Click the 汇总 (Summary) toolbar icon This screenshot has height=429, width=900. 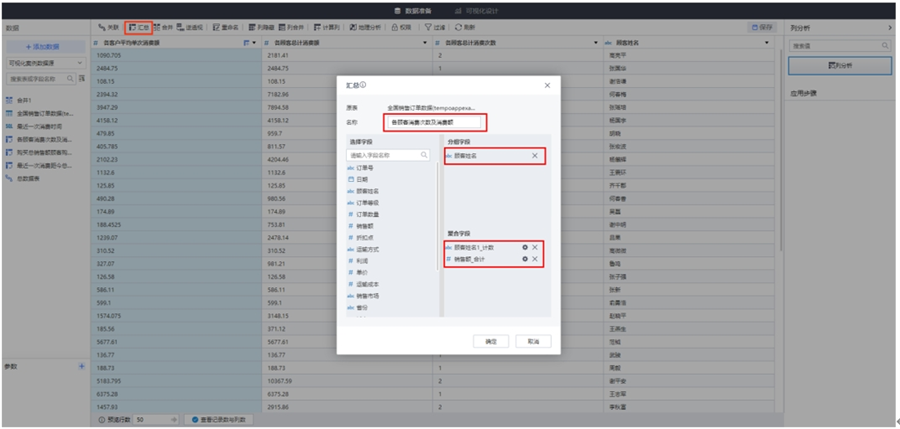(x=139, y=28)
